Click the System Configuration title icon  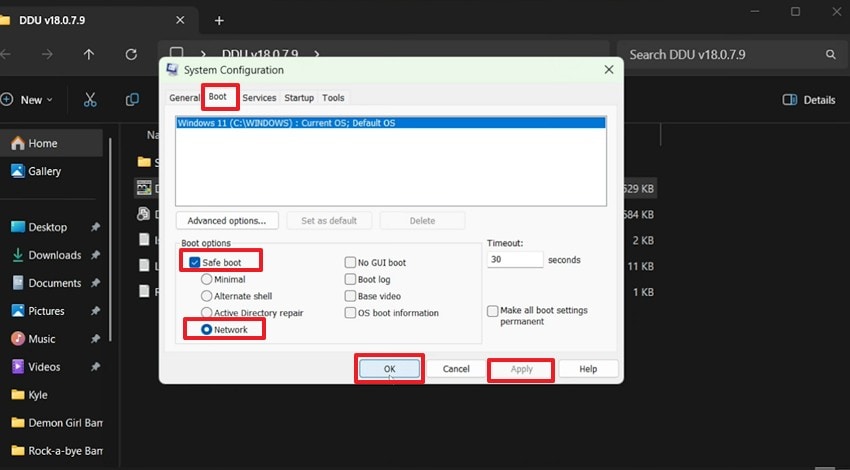coord(172,70)
